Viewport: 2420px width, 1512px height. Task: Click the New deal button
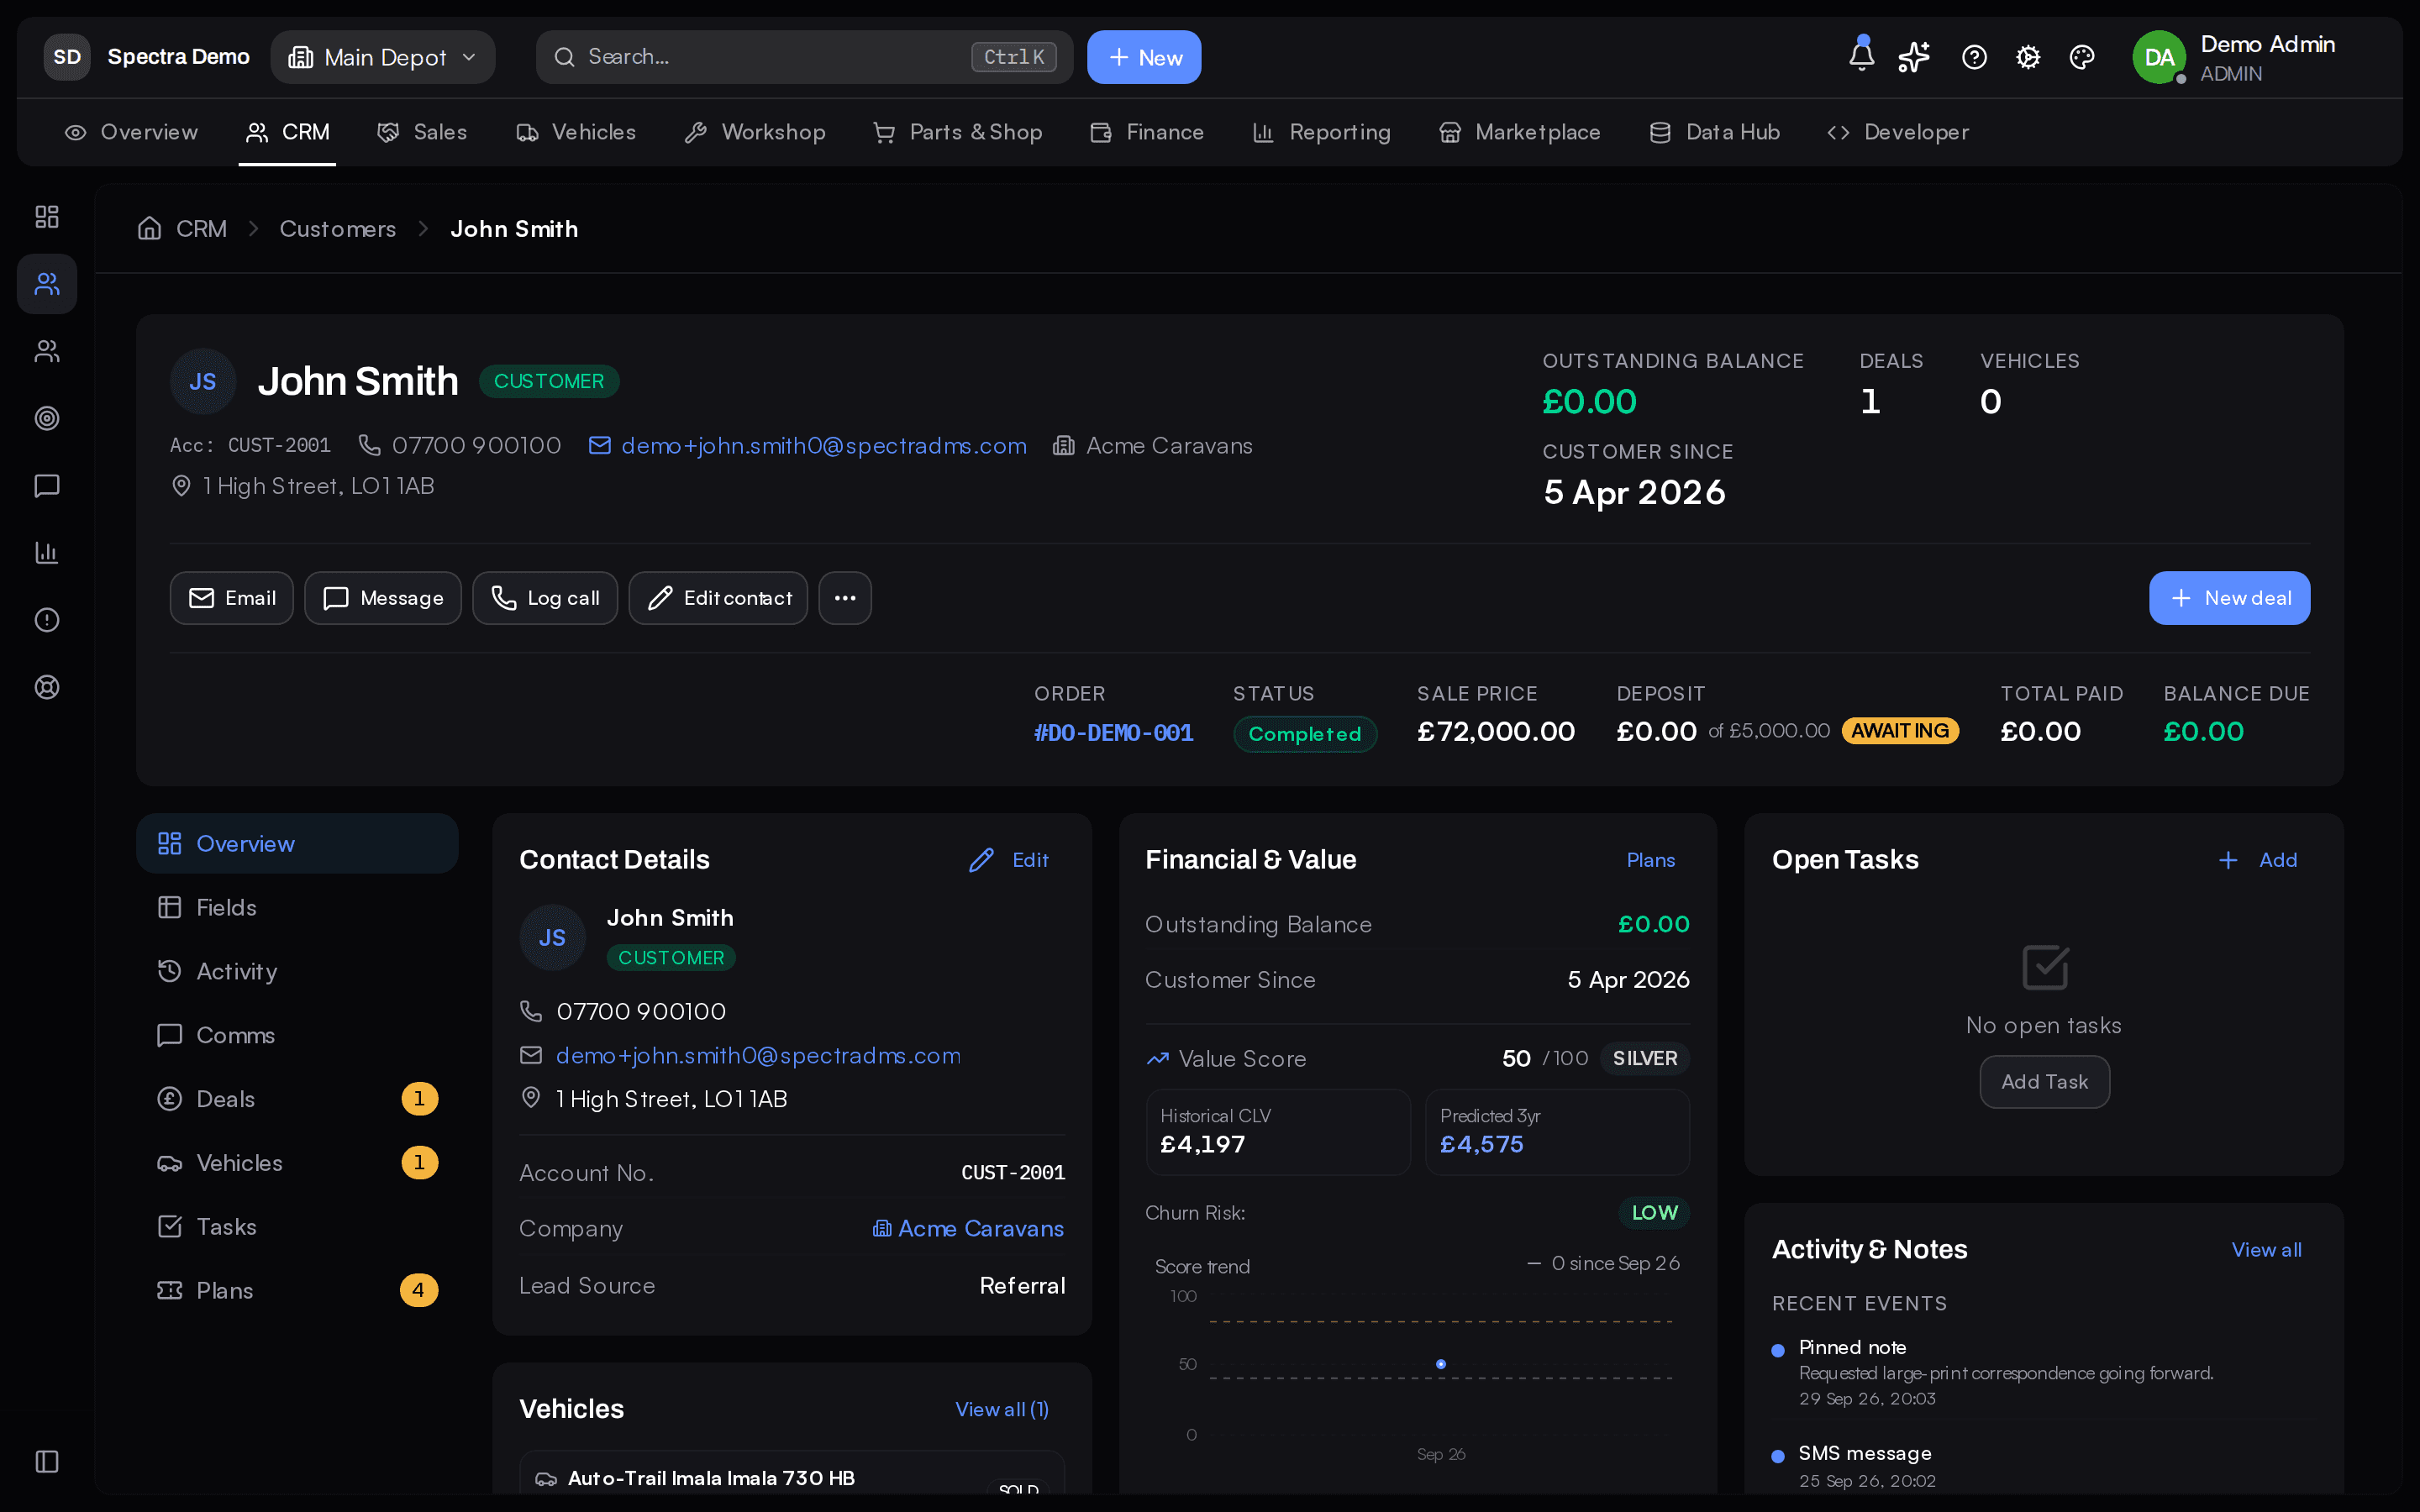click(x=2229, y=598)
